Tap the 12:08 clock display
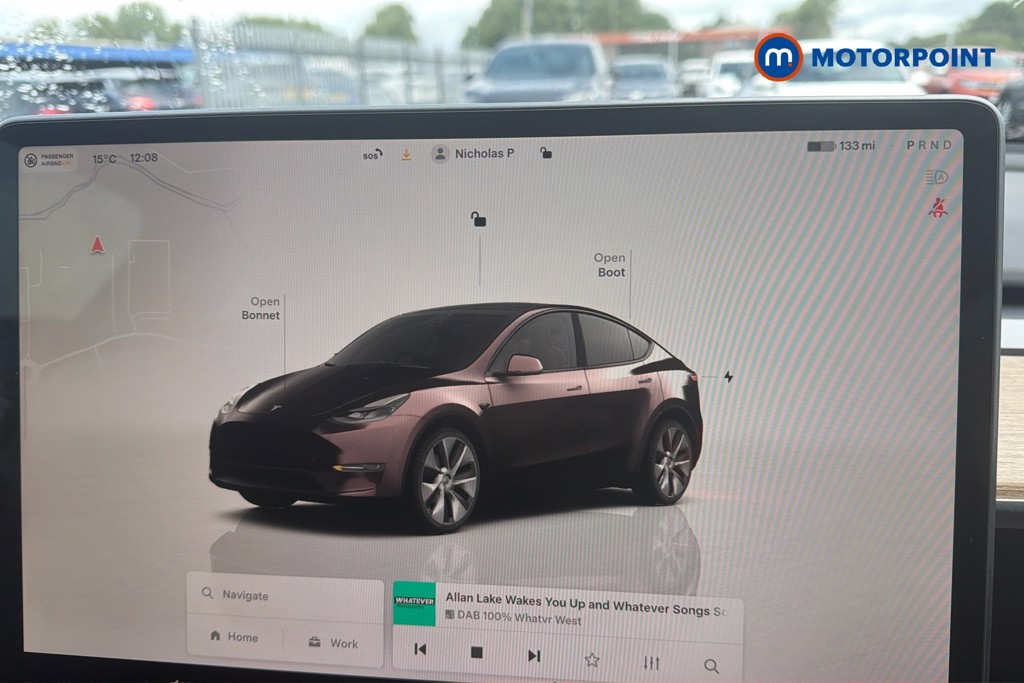This screenshot has width=1024, height=683. [x=144, y=157]
